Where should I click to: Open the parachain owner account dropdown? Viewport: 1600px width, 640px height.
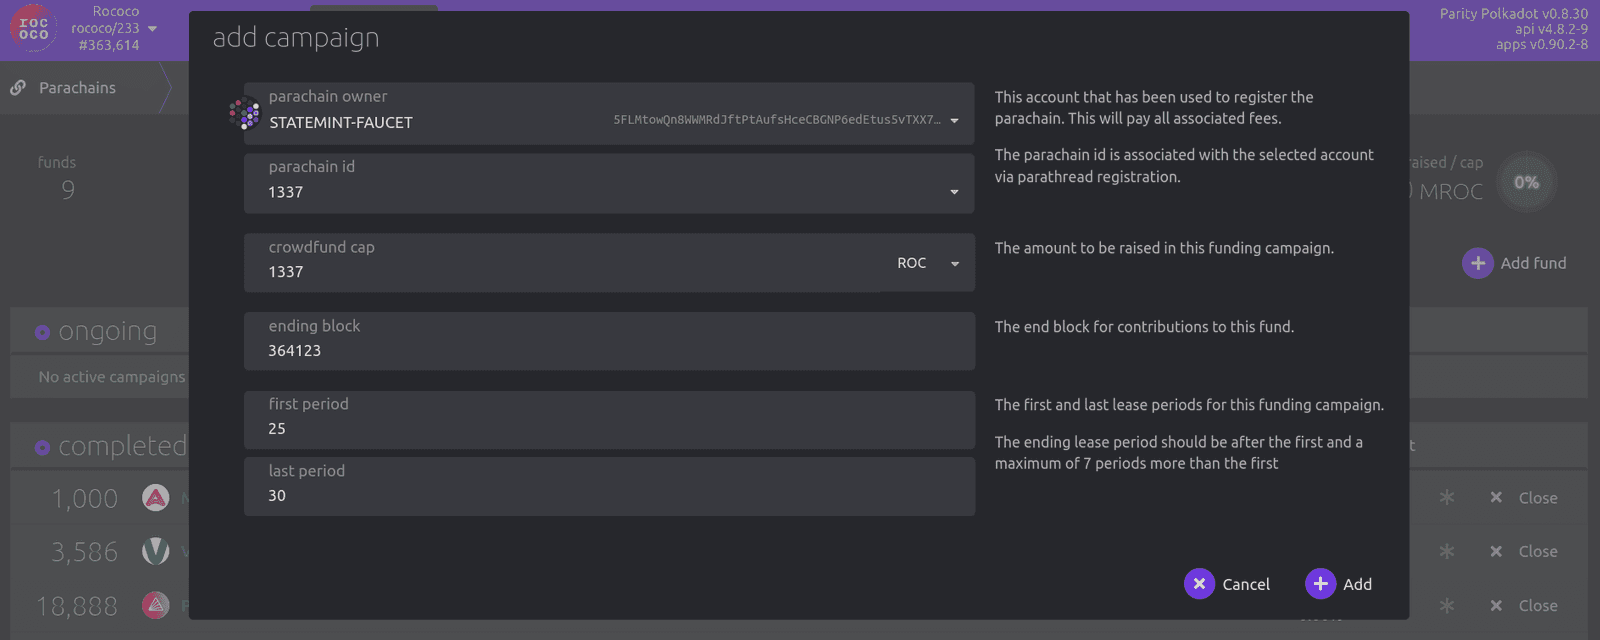(x=954, y=121)
